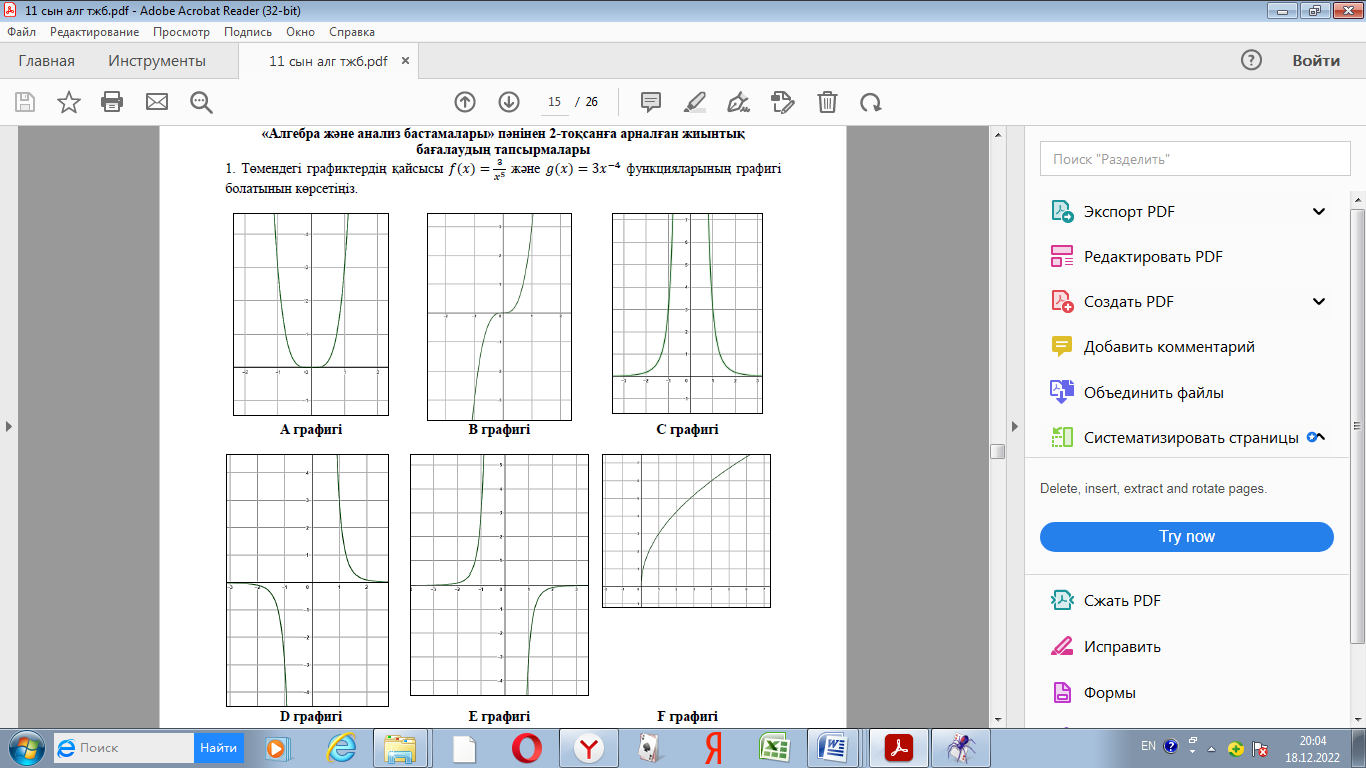Open Windows Explorer folder in taskbar
Screen dimensions: 1366x768
[400, 748]
